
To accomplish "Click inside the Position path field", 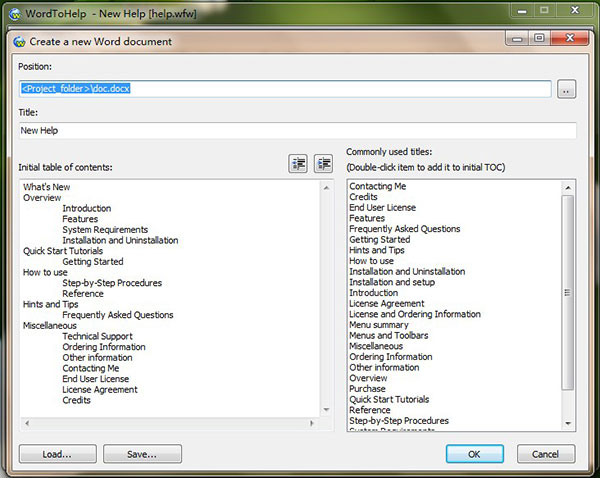I will (285, 89).
